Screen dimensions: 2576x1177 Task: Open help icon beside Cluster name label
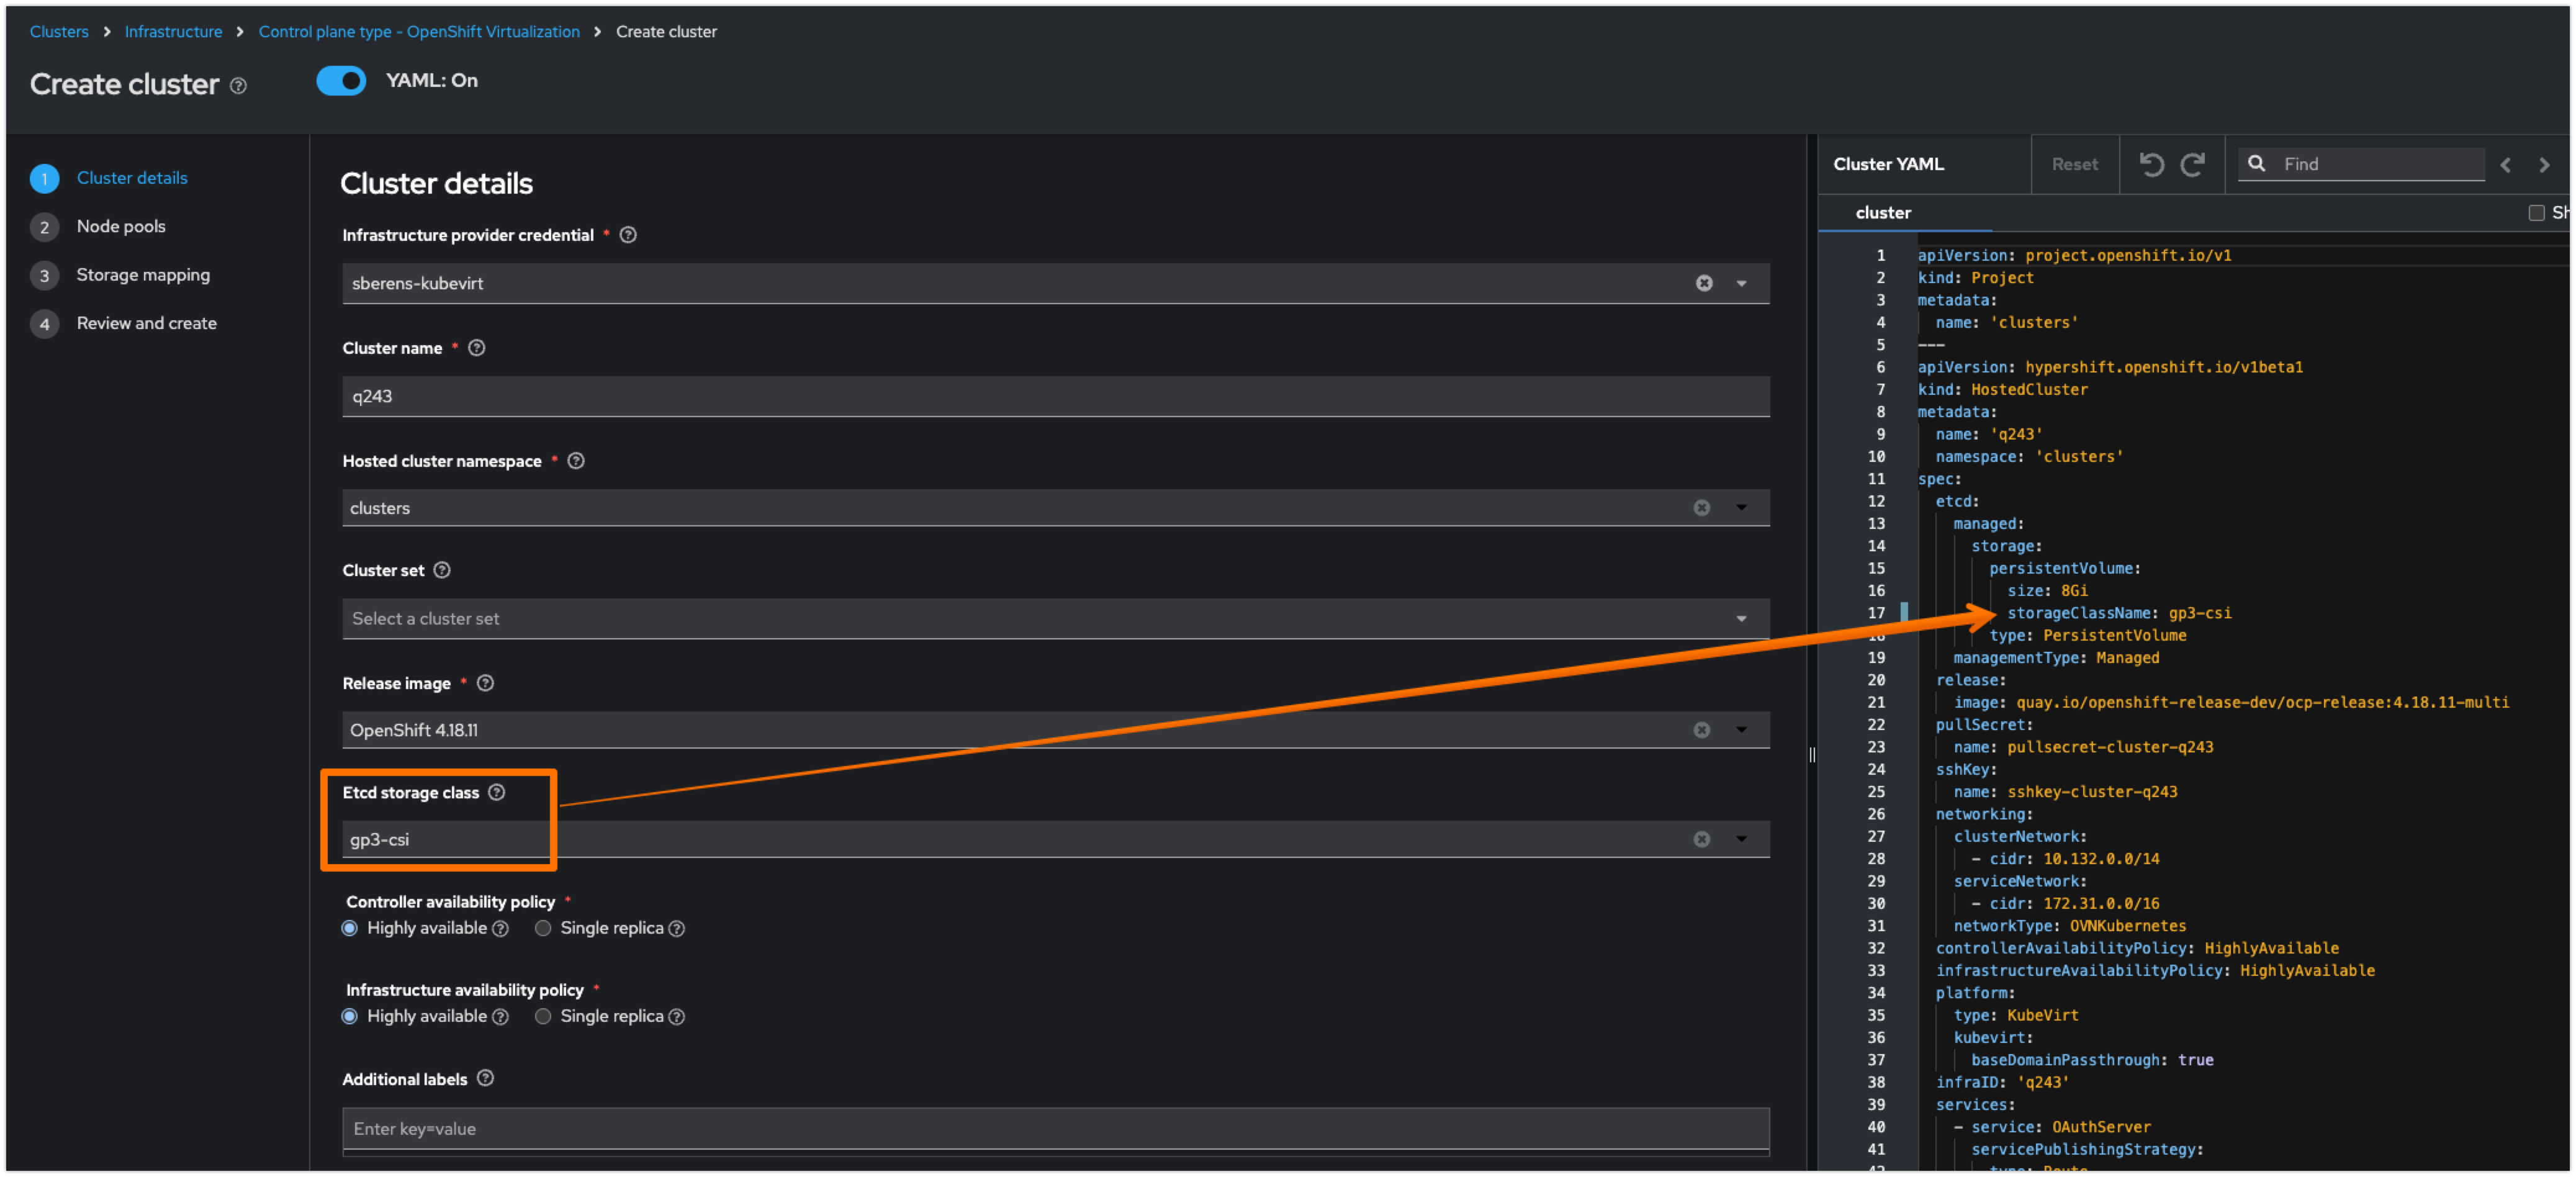[x=477, y=348]
